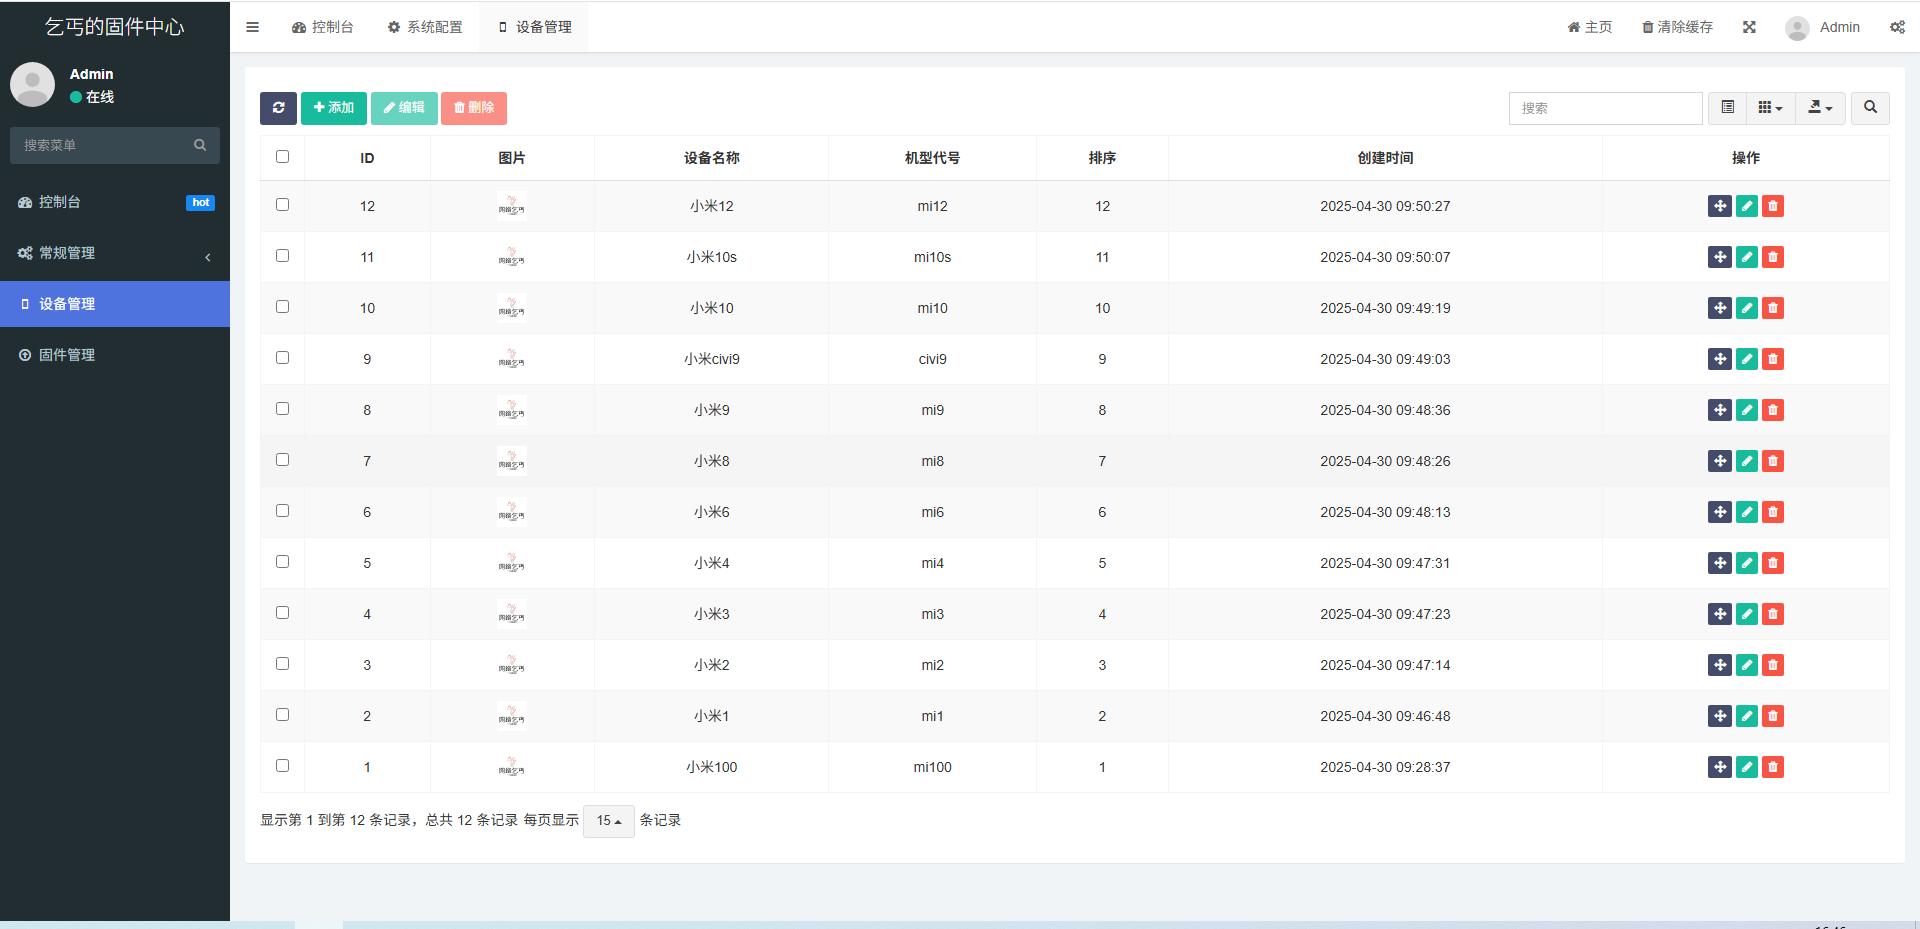Screen dimensions: 1920x929
Task: Click the 清除缓存 link in header
Action: point(1677,27)
